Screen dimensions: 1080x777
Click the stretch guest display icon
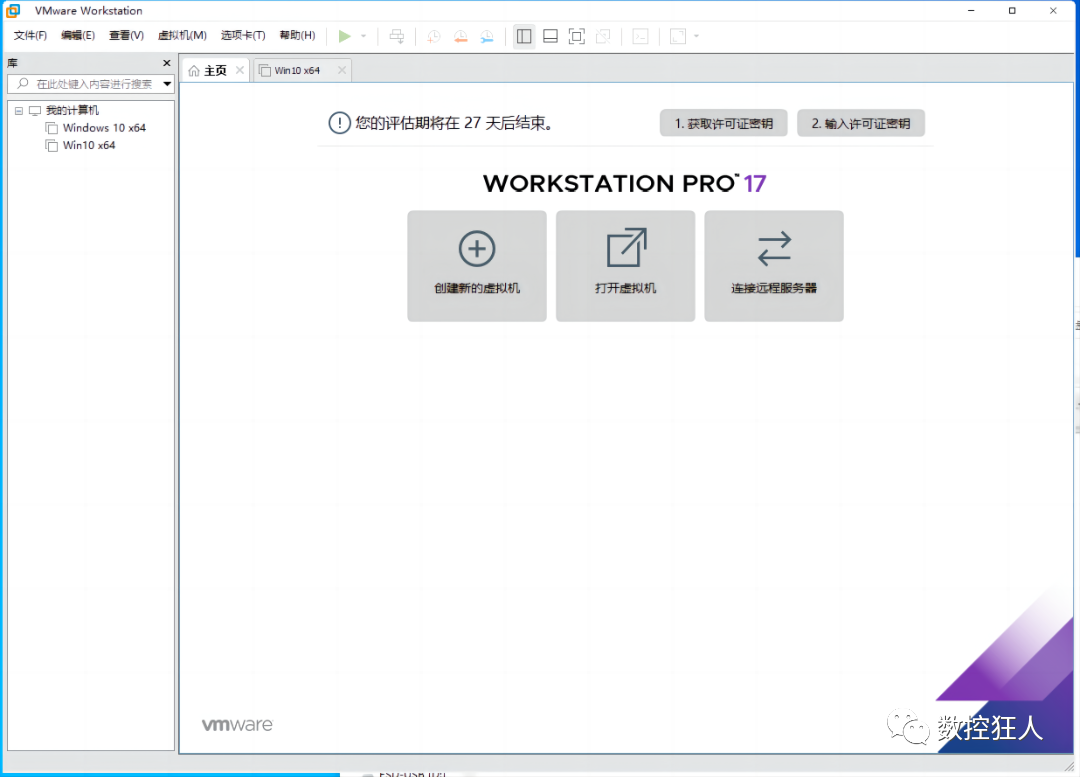[678, 37]
